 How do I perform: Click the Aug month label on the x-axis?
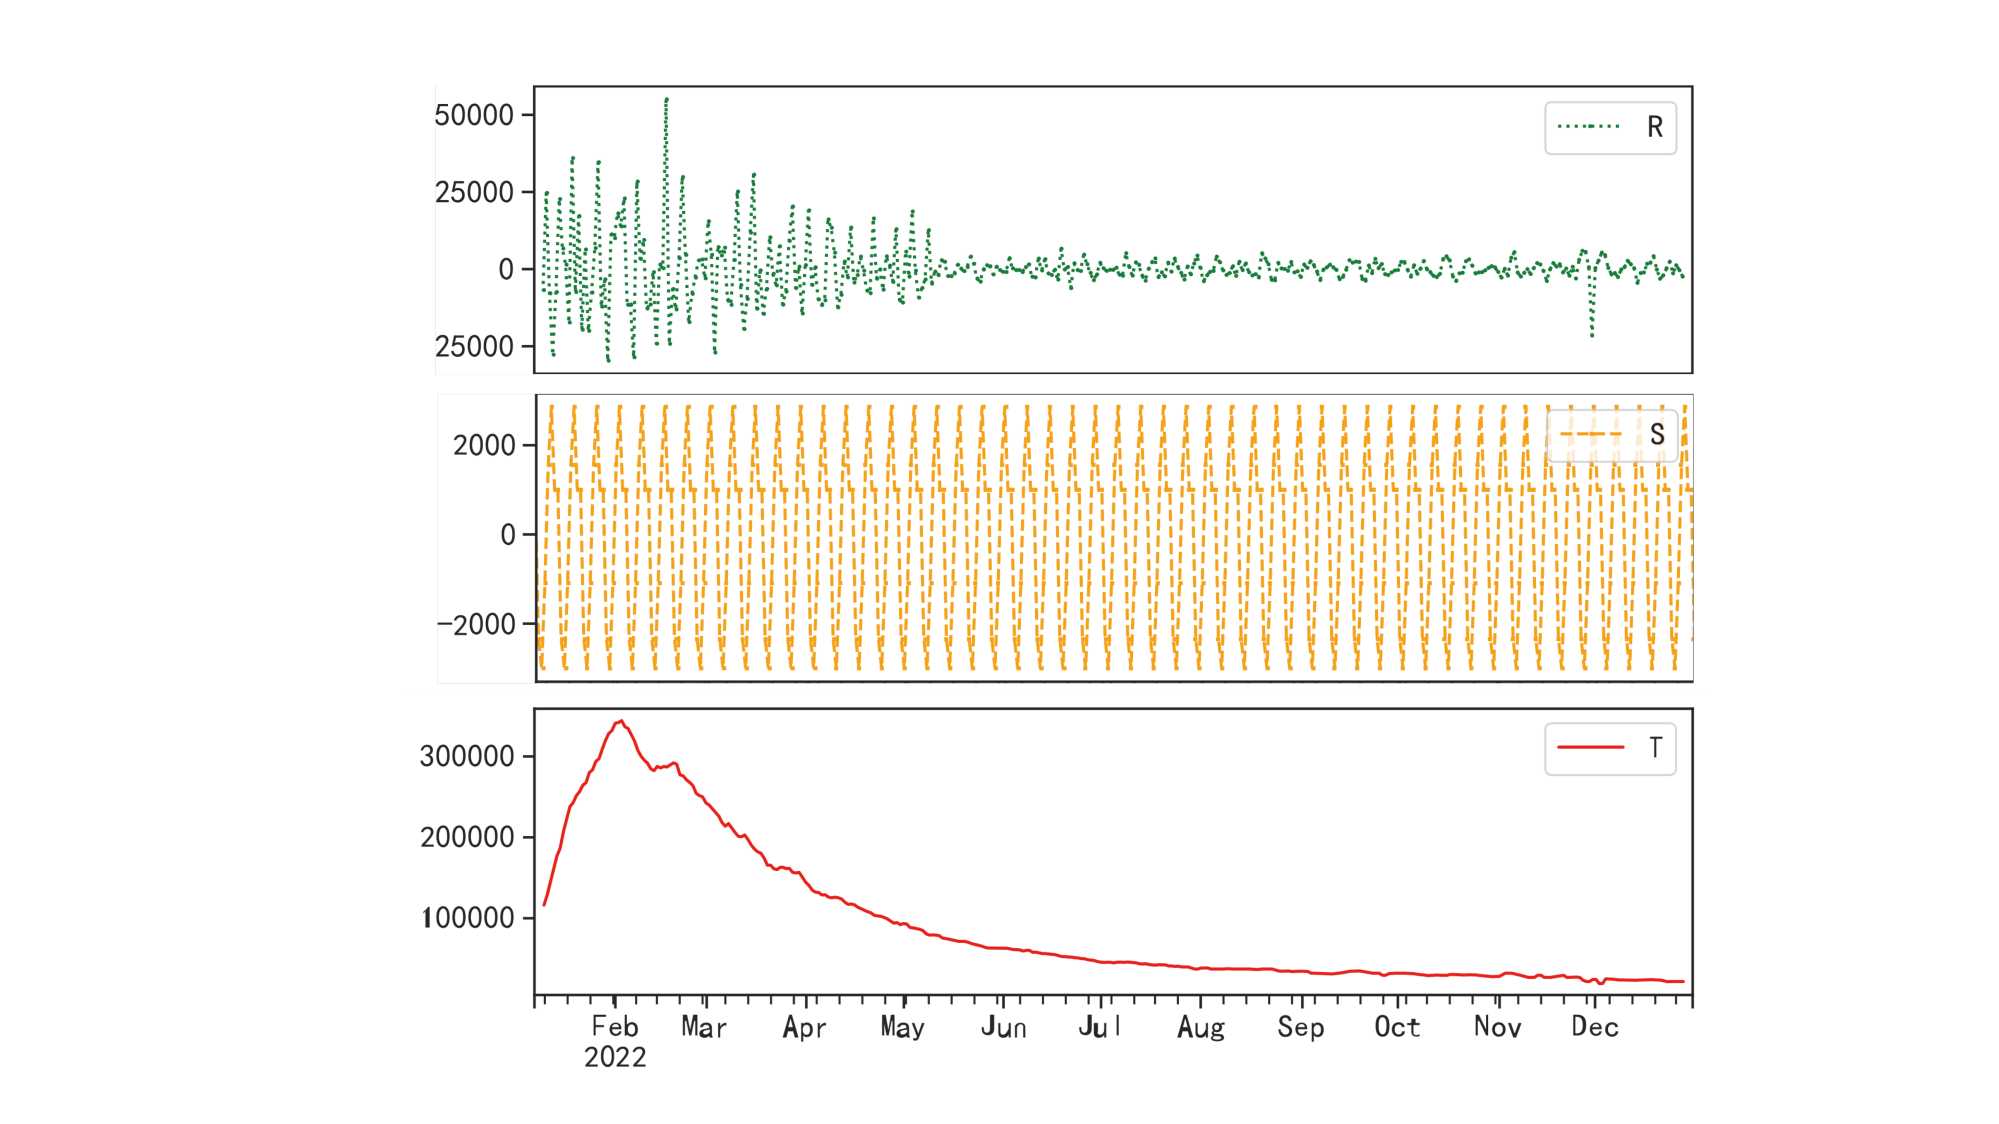pyautogui.click(x=1200, y=1027)
